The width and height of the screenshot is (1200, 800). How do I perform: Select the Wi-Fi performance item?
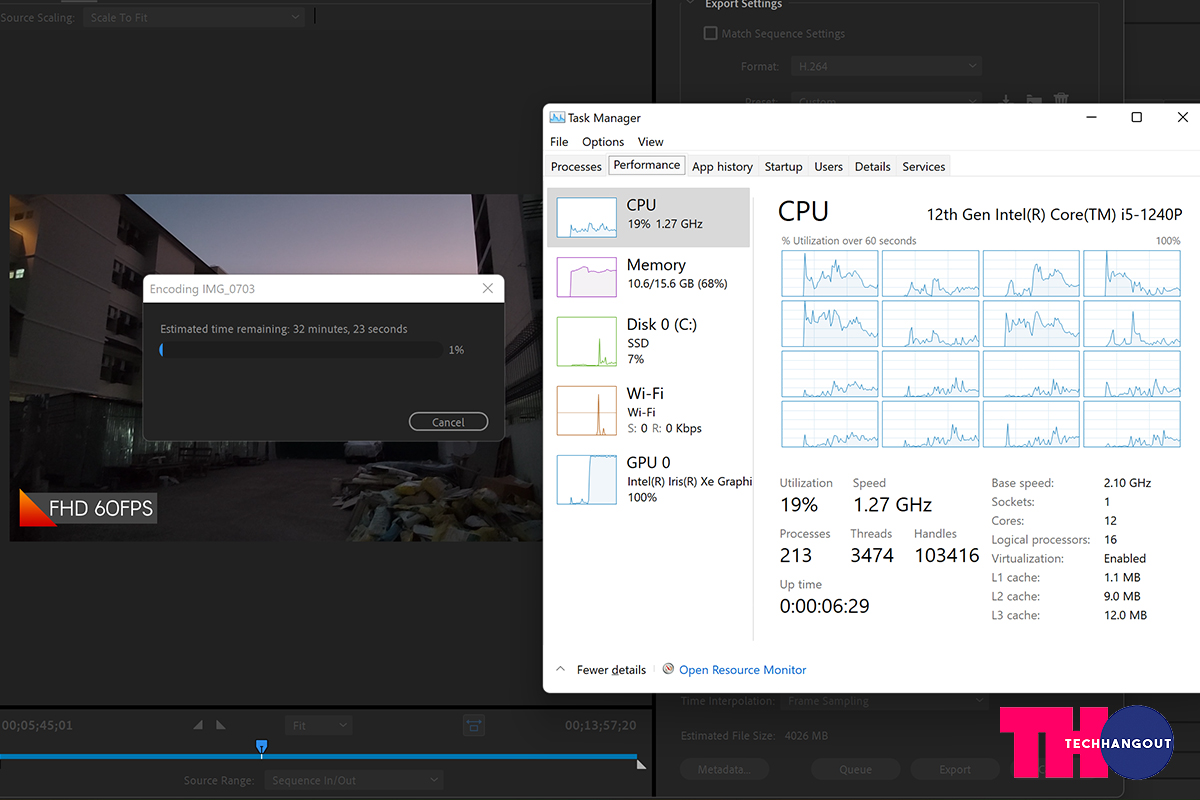click(649, 410)
